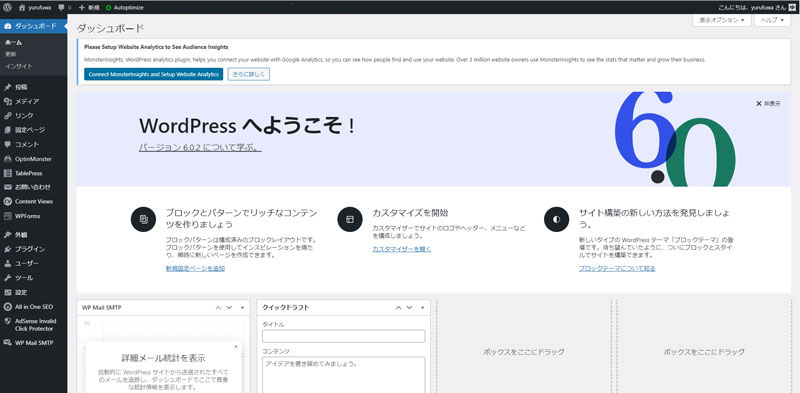Open the Users icon (ユーザー)

[7, 263]
